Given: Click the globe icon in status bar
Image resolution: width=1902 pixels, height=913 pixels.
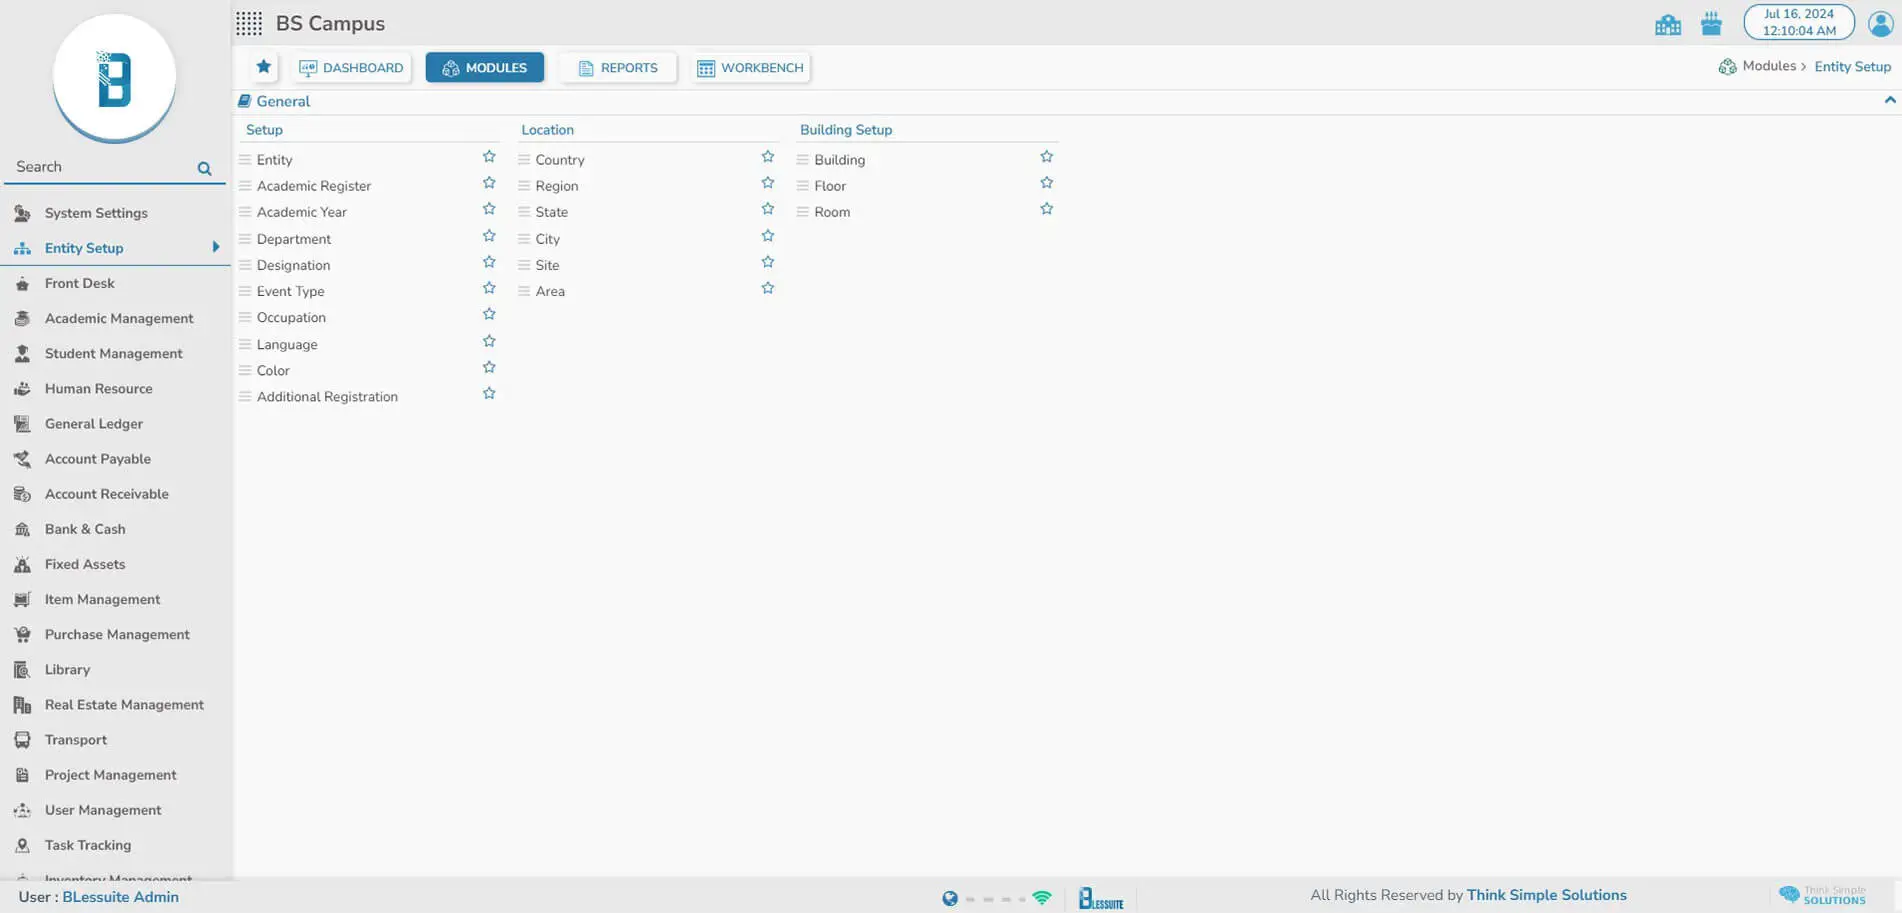Looking at the screenshot, I should (949, 898).
